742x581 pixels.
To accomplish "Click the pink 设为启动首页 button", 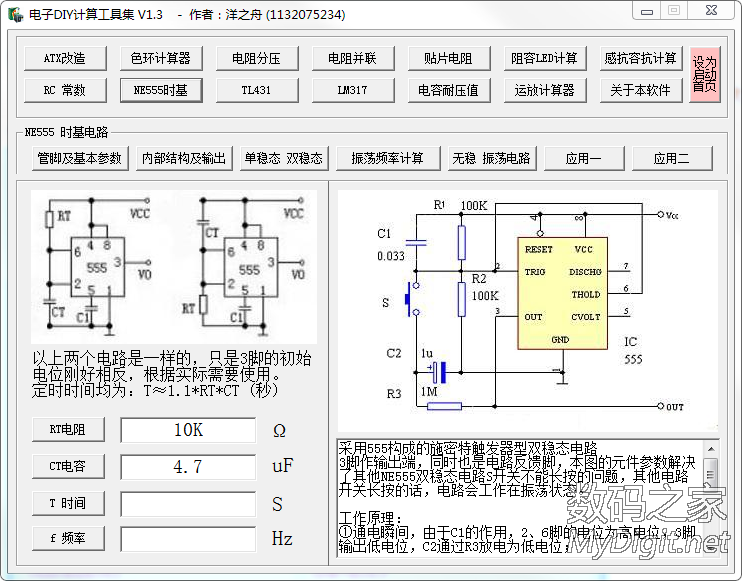I will coord(705,74).
